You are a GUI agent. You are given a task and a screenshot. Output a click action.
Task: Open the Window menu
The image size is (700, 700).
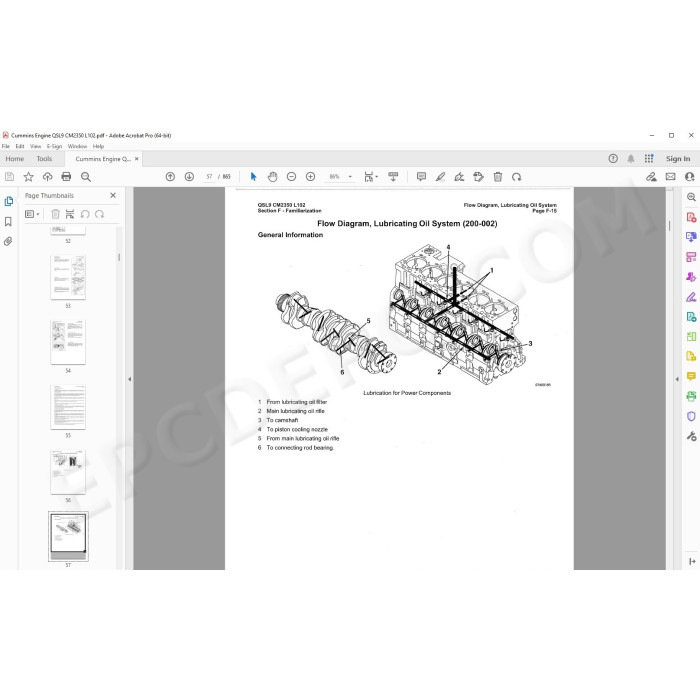point(77,146)
